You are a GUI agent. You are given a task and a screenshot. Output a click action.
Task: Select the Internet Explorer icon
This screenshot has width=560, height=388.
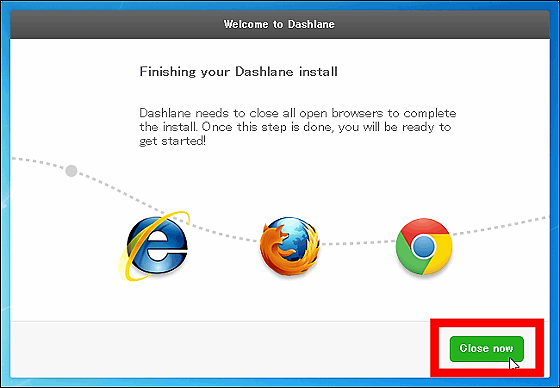[x=154, y=246]
